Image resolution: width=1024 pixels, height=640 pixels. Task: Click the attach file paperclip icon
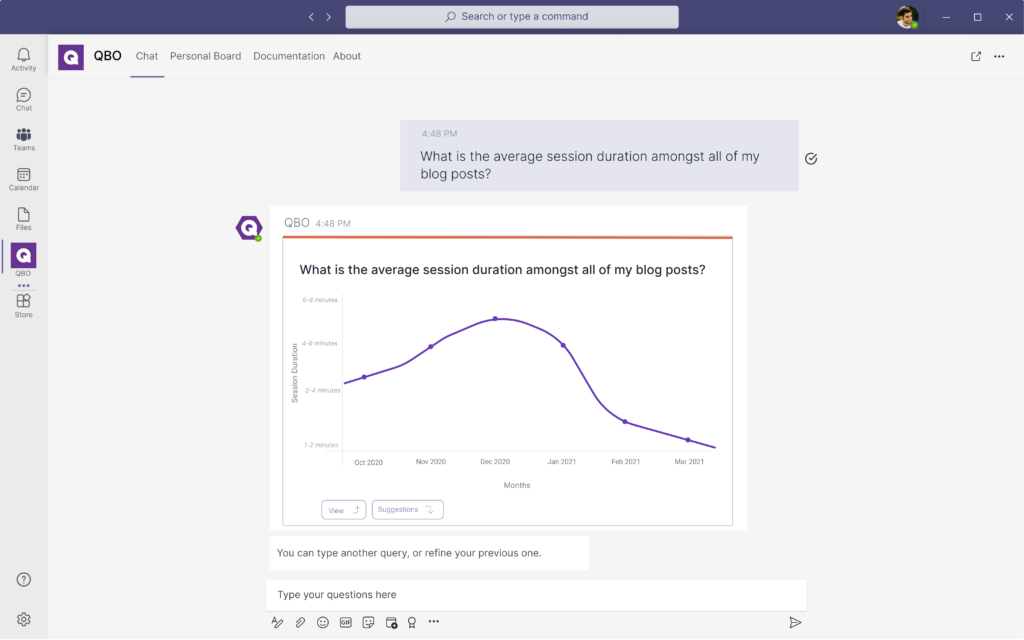(x=300, y=622)
